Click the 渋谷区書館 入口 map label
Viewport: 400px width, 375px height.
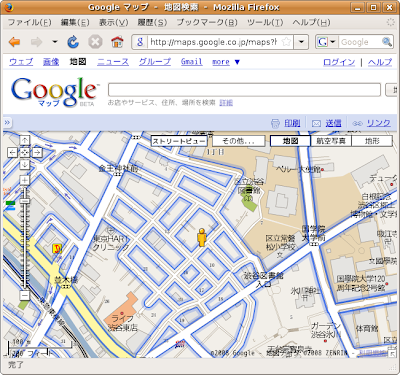(x=264, y=279)
